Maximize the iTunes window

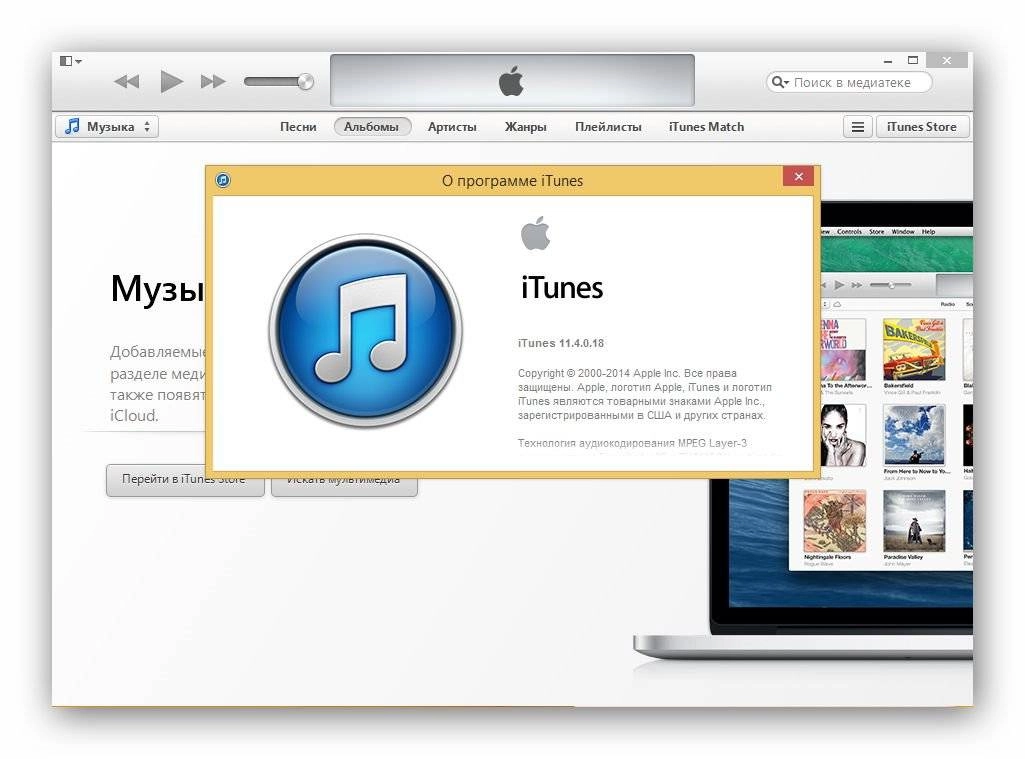[913, 60]
